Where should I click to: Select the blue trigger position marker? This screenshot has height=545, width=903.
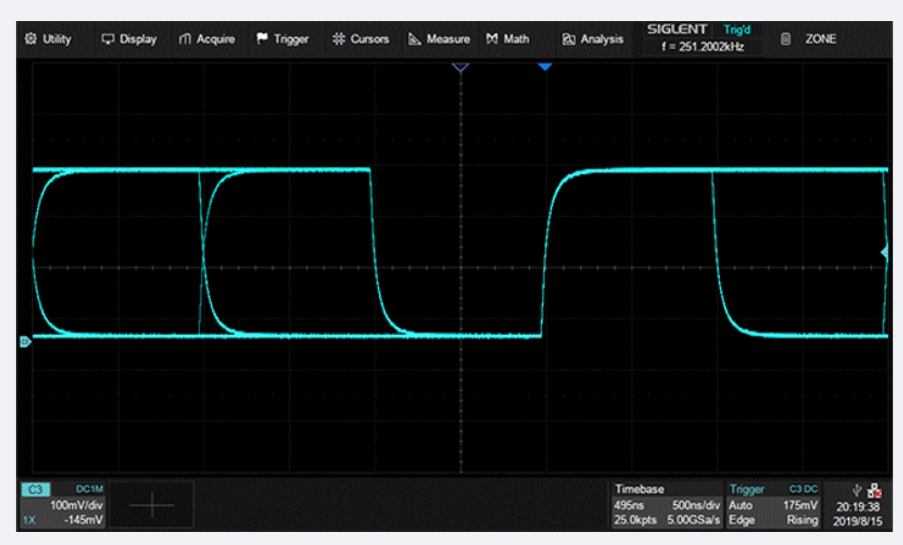545,67
